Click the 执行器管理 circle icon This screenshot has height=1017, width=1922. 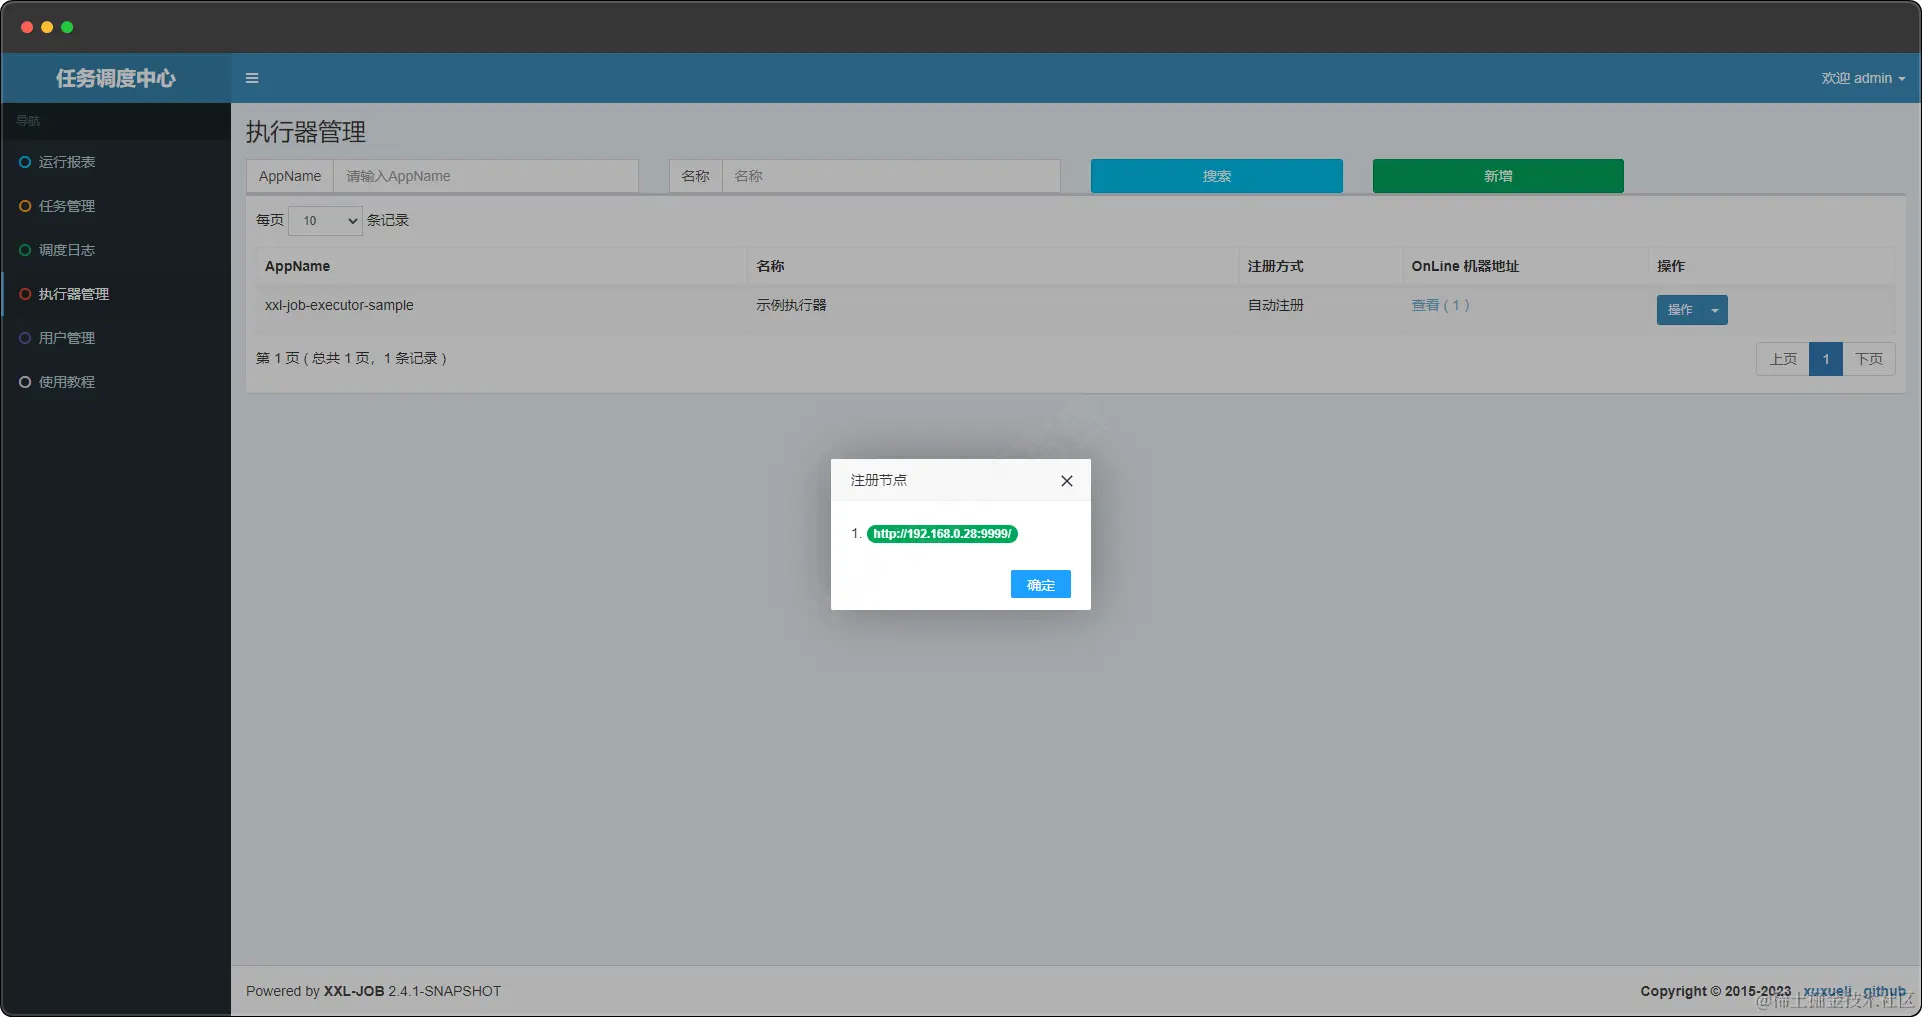tap(25, 294)
